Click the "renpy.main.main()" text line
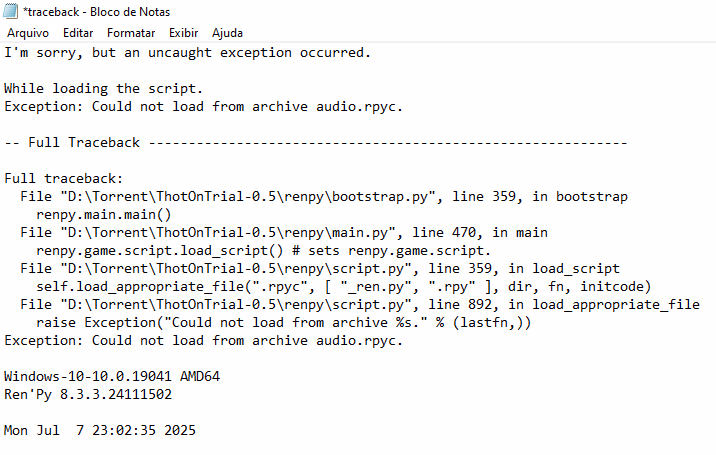Viewport: 716px width, 455px height. pos(104,215)
